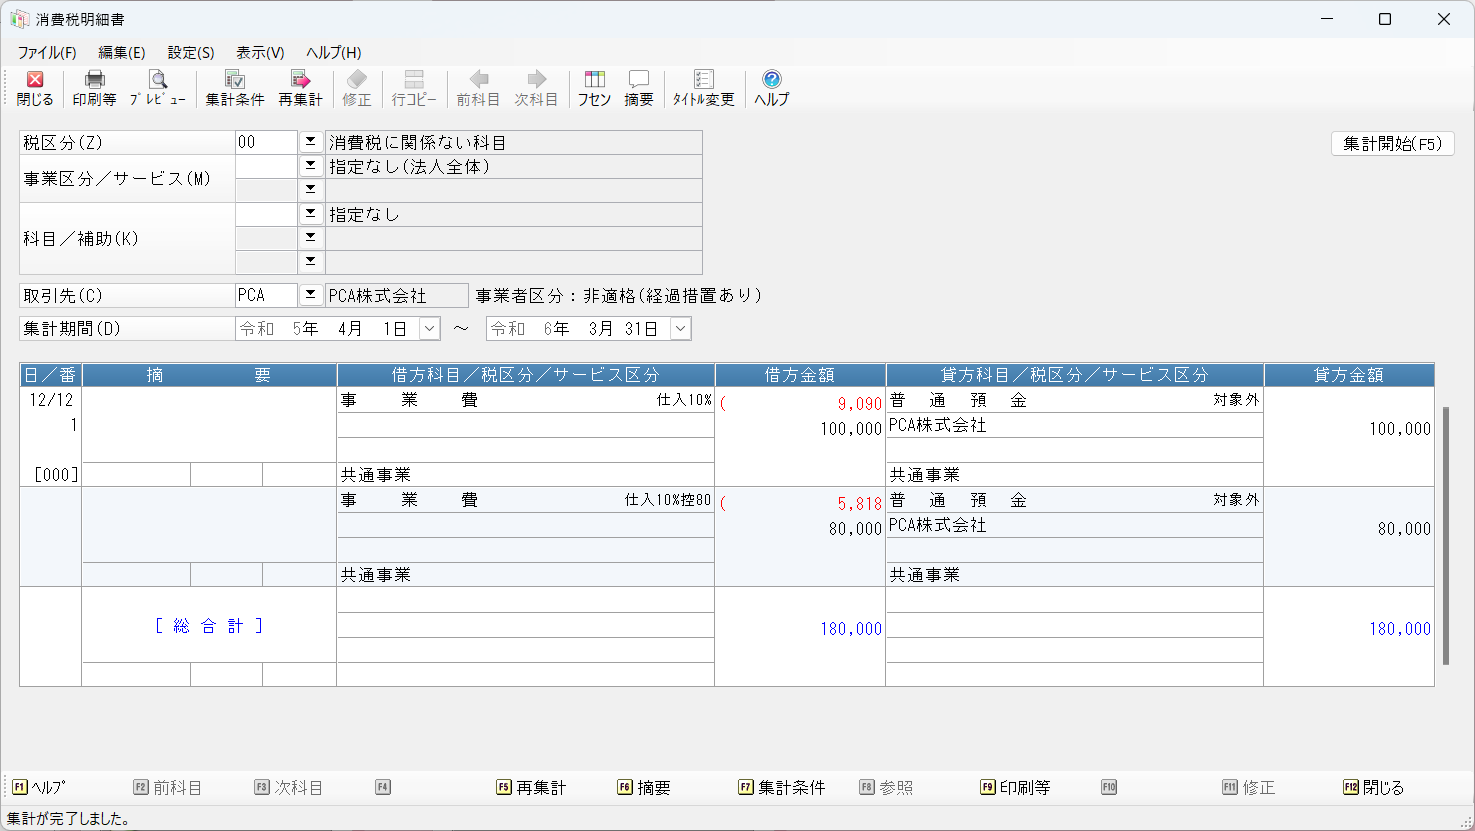Open the end date calendar dropdown
Image resolution: width=1475 pixels, height=831 pixels.
click(x=680, y=328)
